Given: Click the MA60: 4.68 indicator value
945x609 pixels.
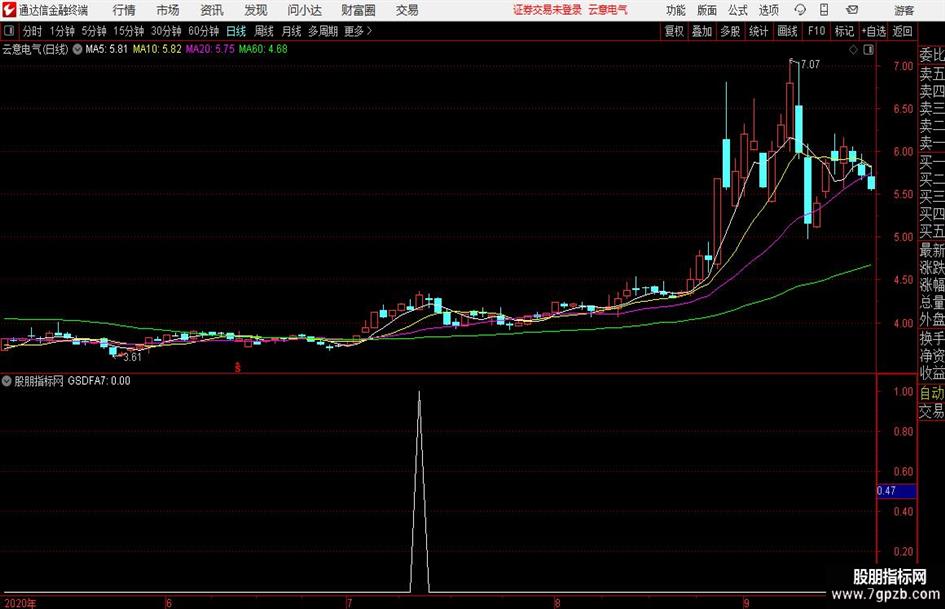Looking at the screenshot, I should tap(263, 49).
